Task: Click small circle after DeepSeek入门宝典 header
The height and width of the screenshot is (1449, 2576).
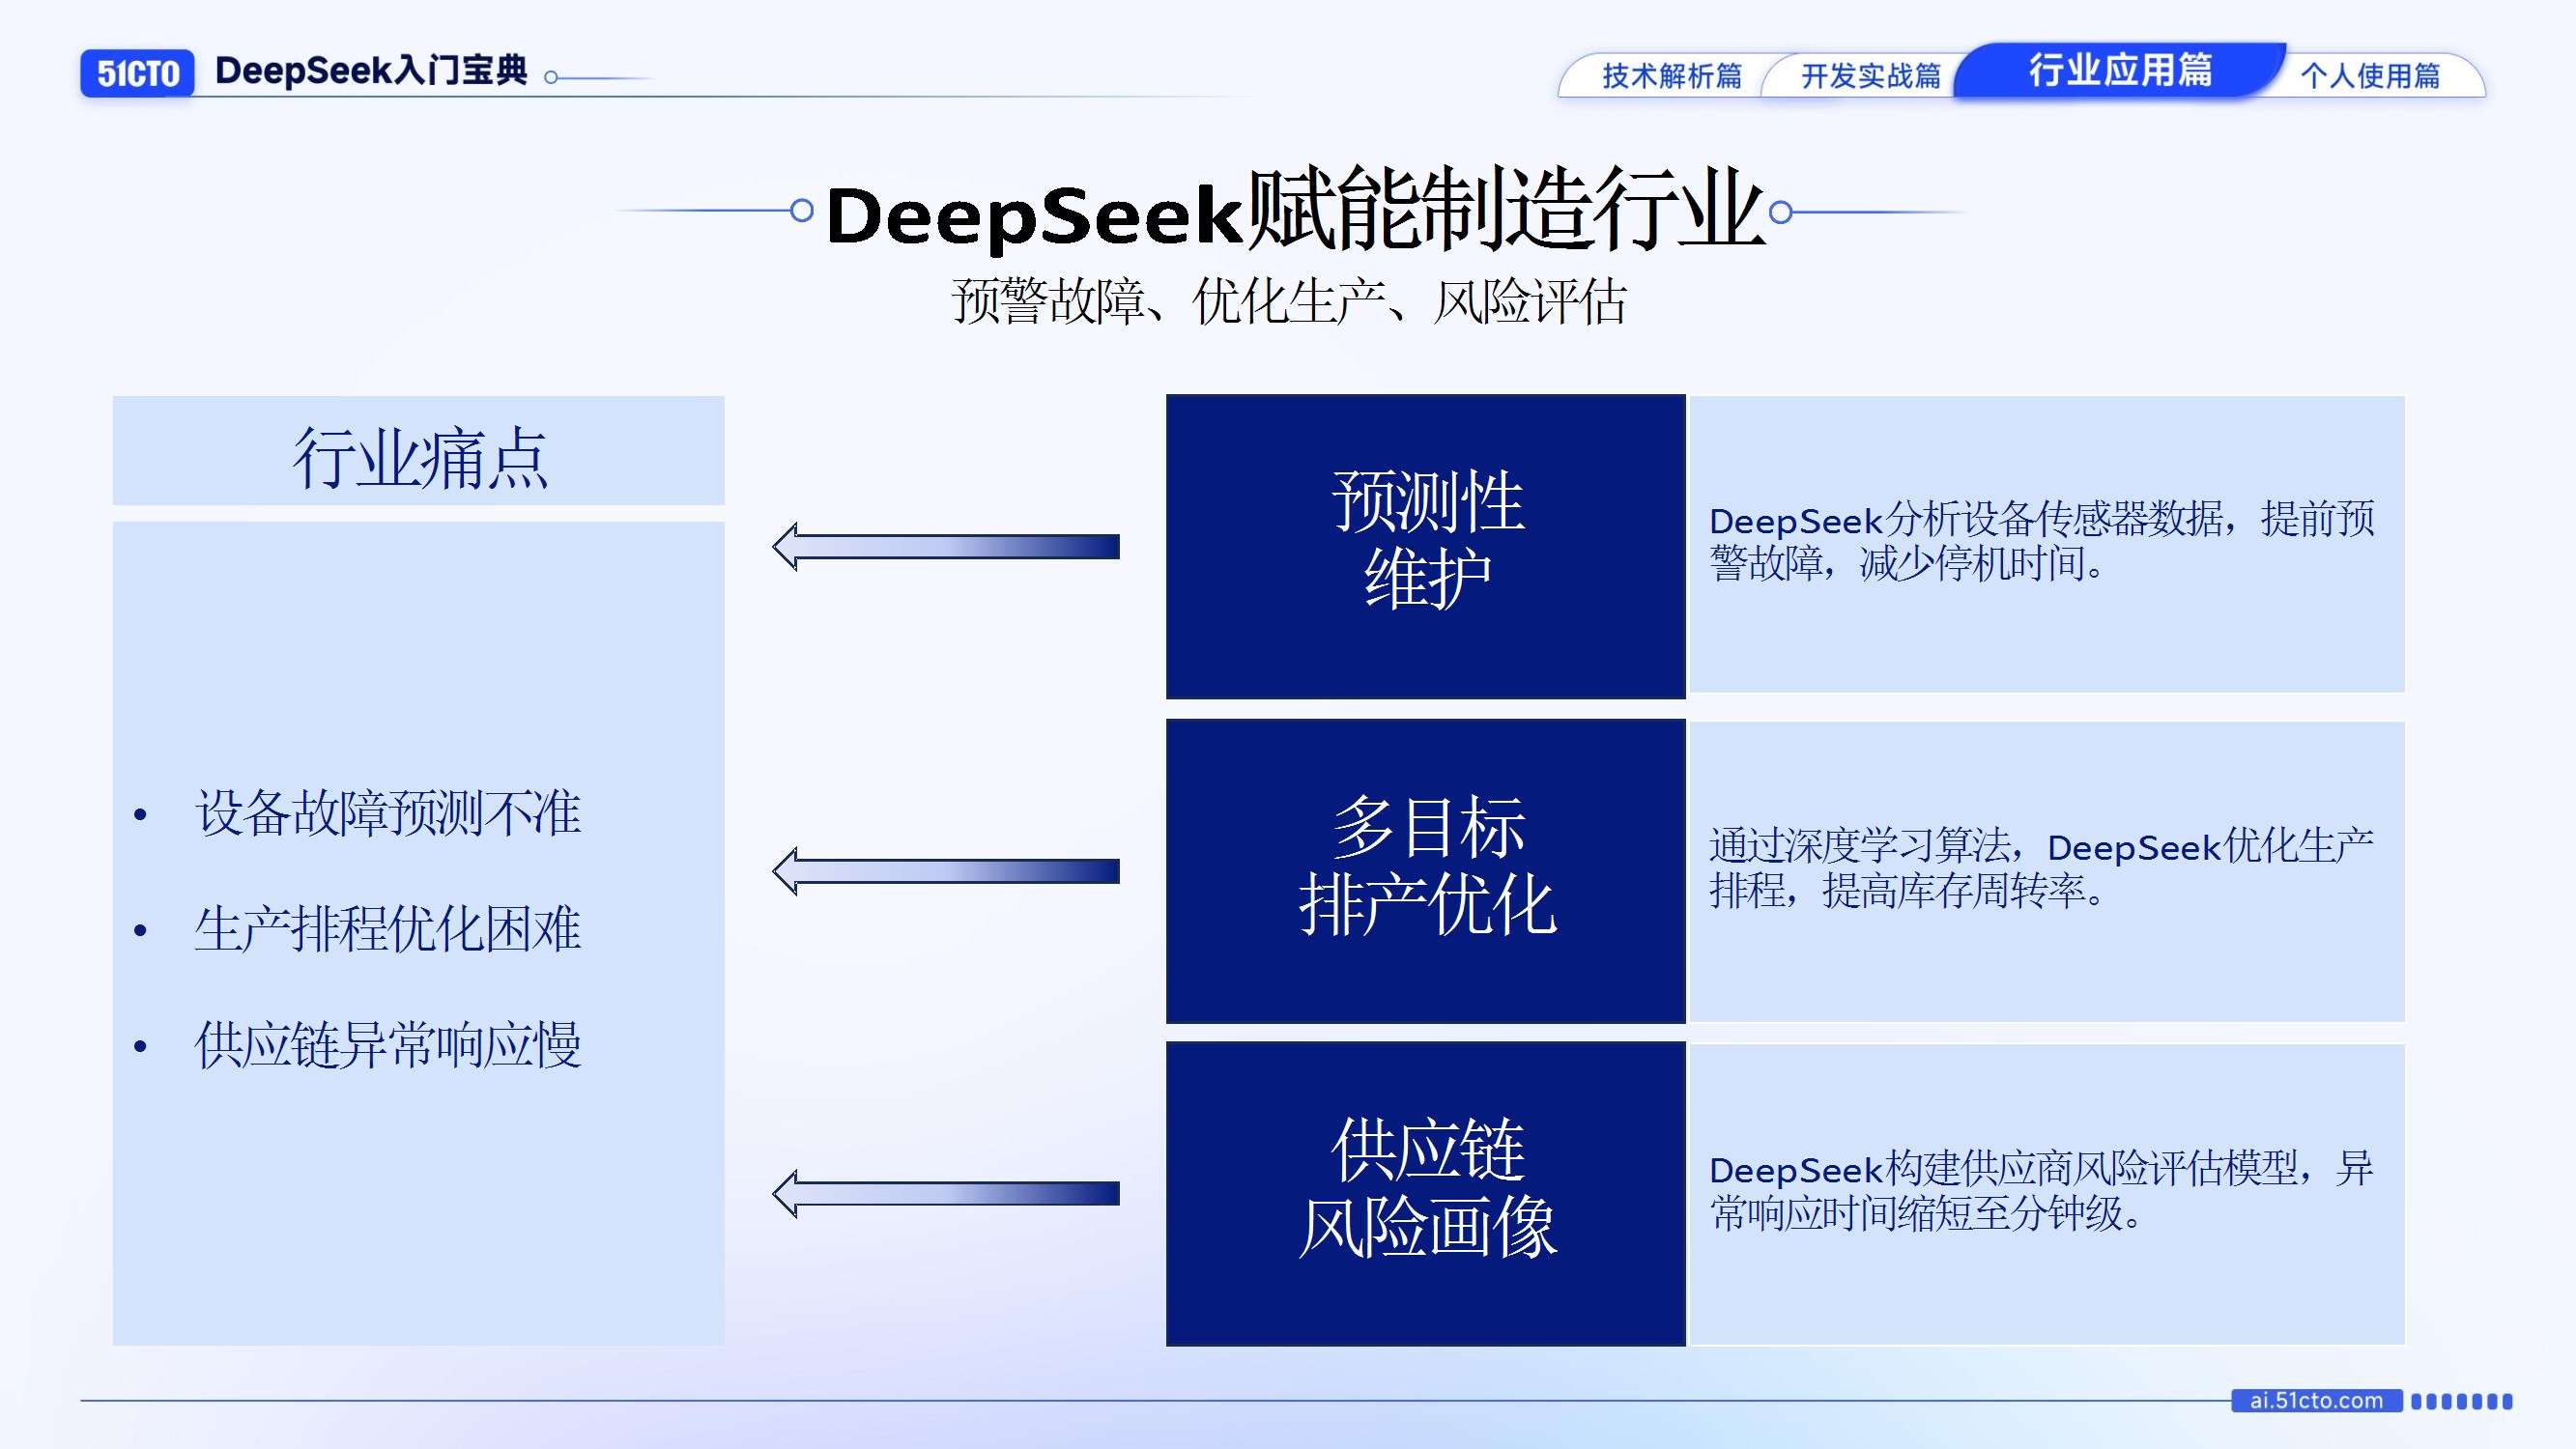Action: [x=551, y=77]
